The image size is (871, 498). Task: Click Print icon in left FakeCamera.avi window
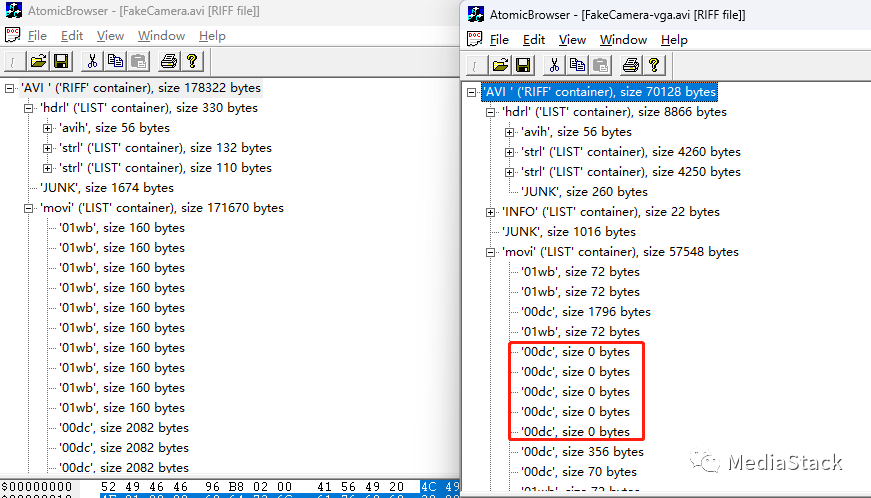pos(169,61)
